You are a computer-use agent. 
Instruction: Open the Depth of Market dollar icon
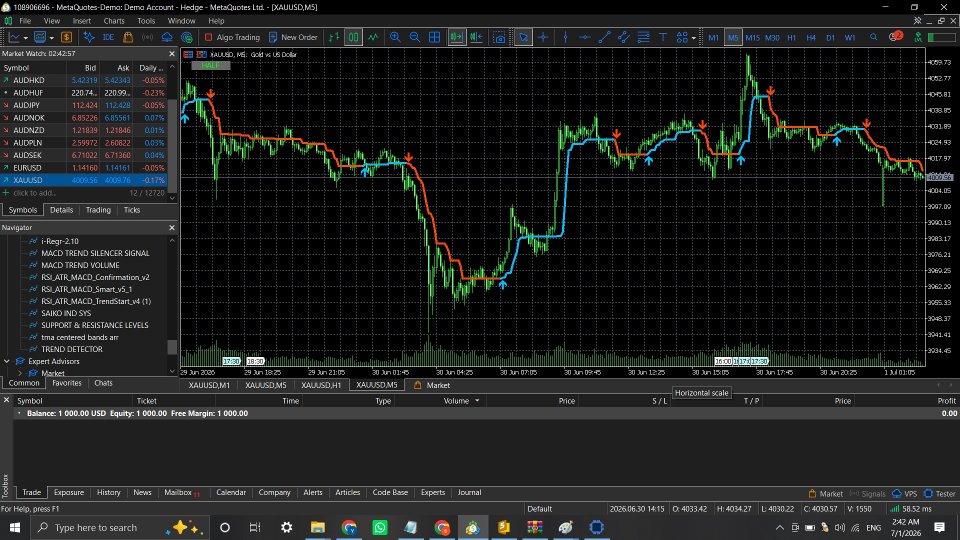pyautogui.click(x=67, y=37)
